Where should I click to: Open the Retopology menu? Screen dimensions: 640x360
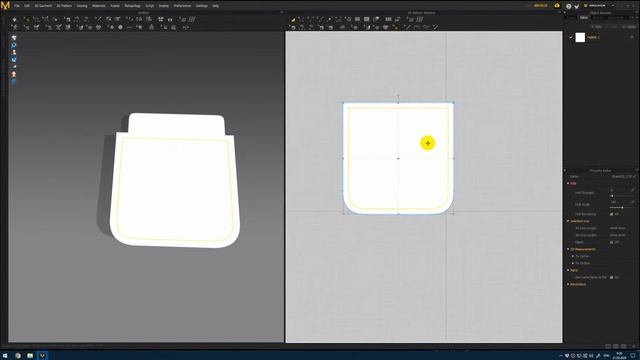132,6
